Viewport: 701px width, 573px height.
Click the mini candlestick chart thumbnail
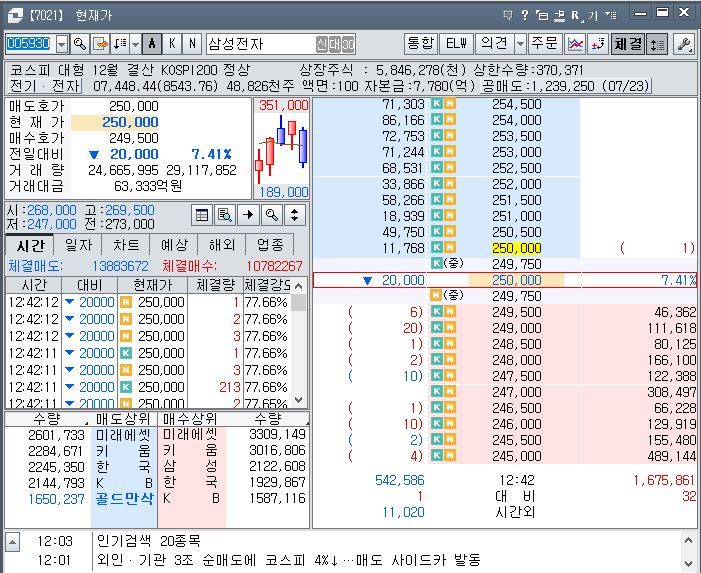[282, 149]
